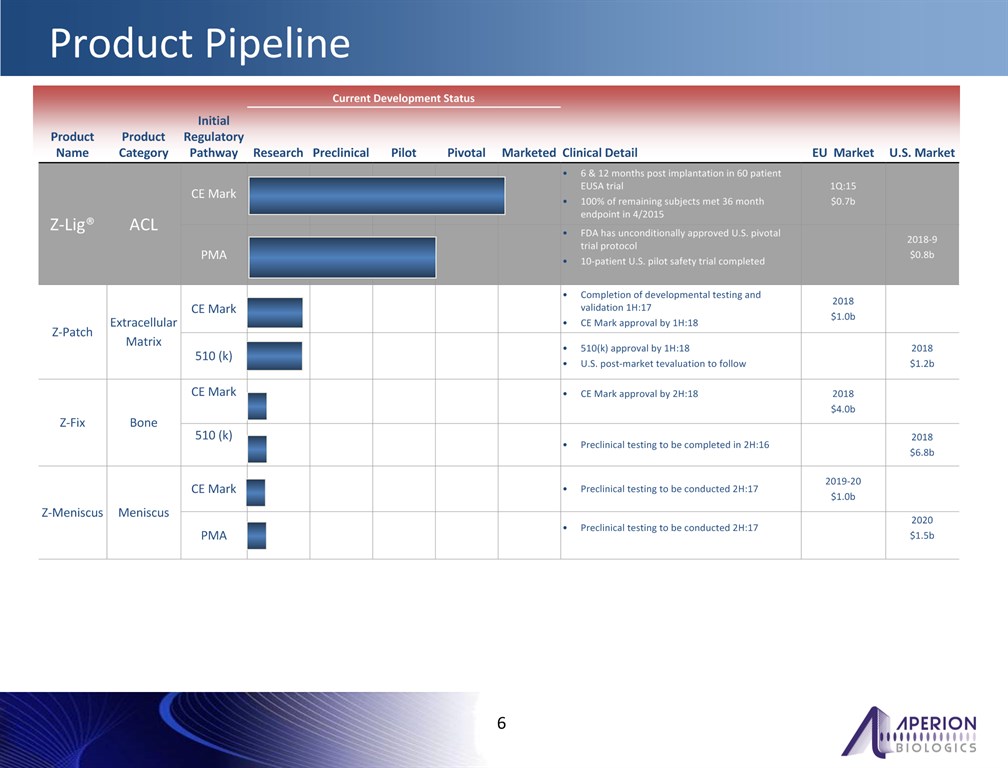Select the Z-Lig PMA progress bar
This screenshot has width=1008, height=768.
tap(342, 257)
